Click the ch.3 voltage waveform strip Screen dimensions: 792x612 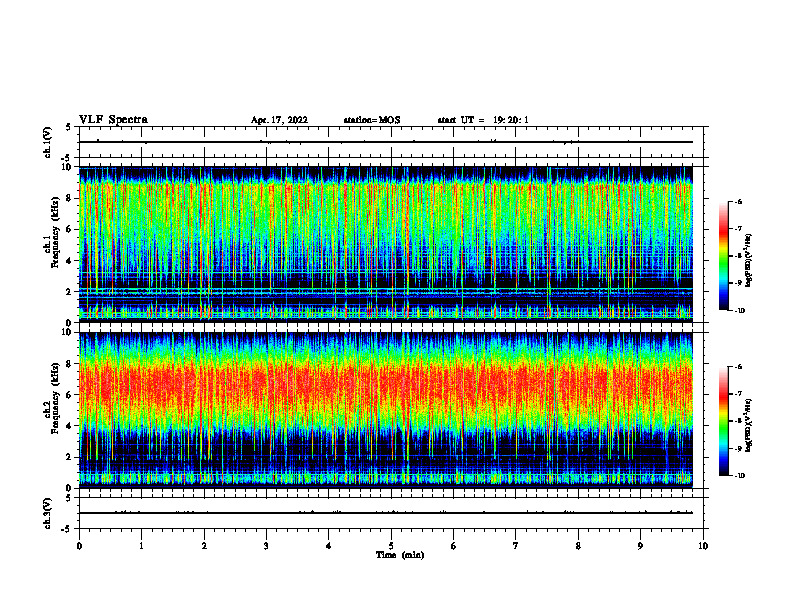(391, 513)
